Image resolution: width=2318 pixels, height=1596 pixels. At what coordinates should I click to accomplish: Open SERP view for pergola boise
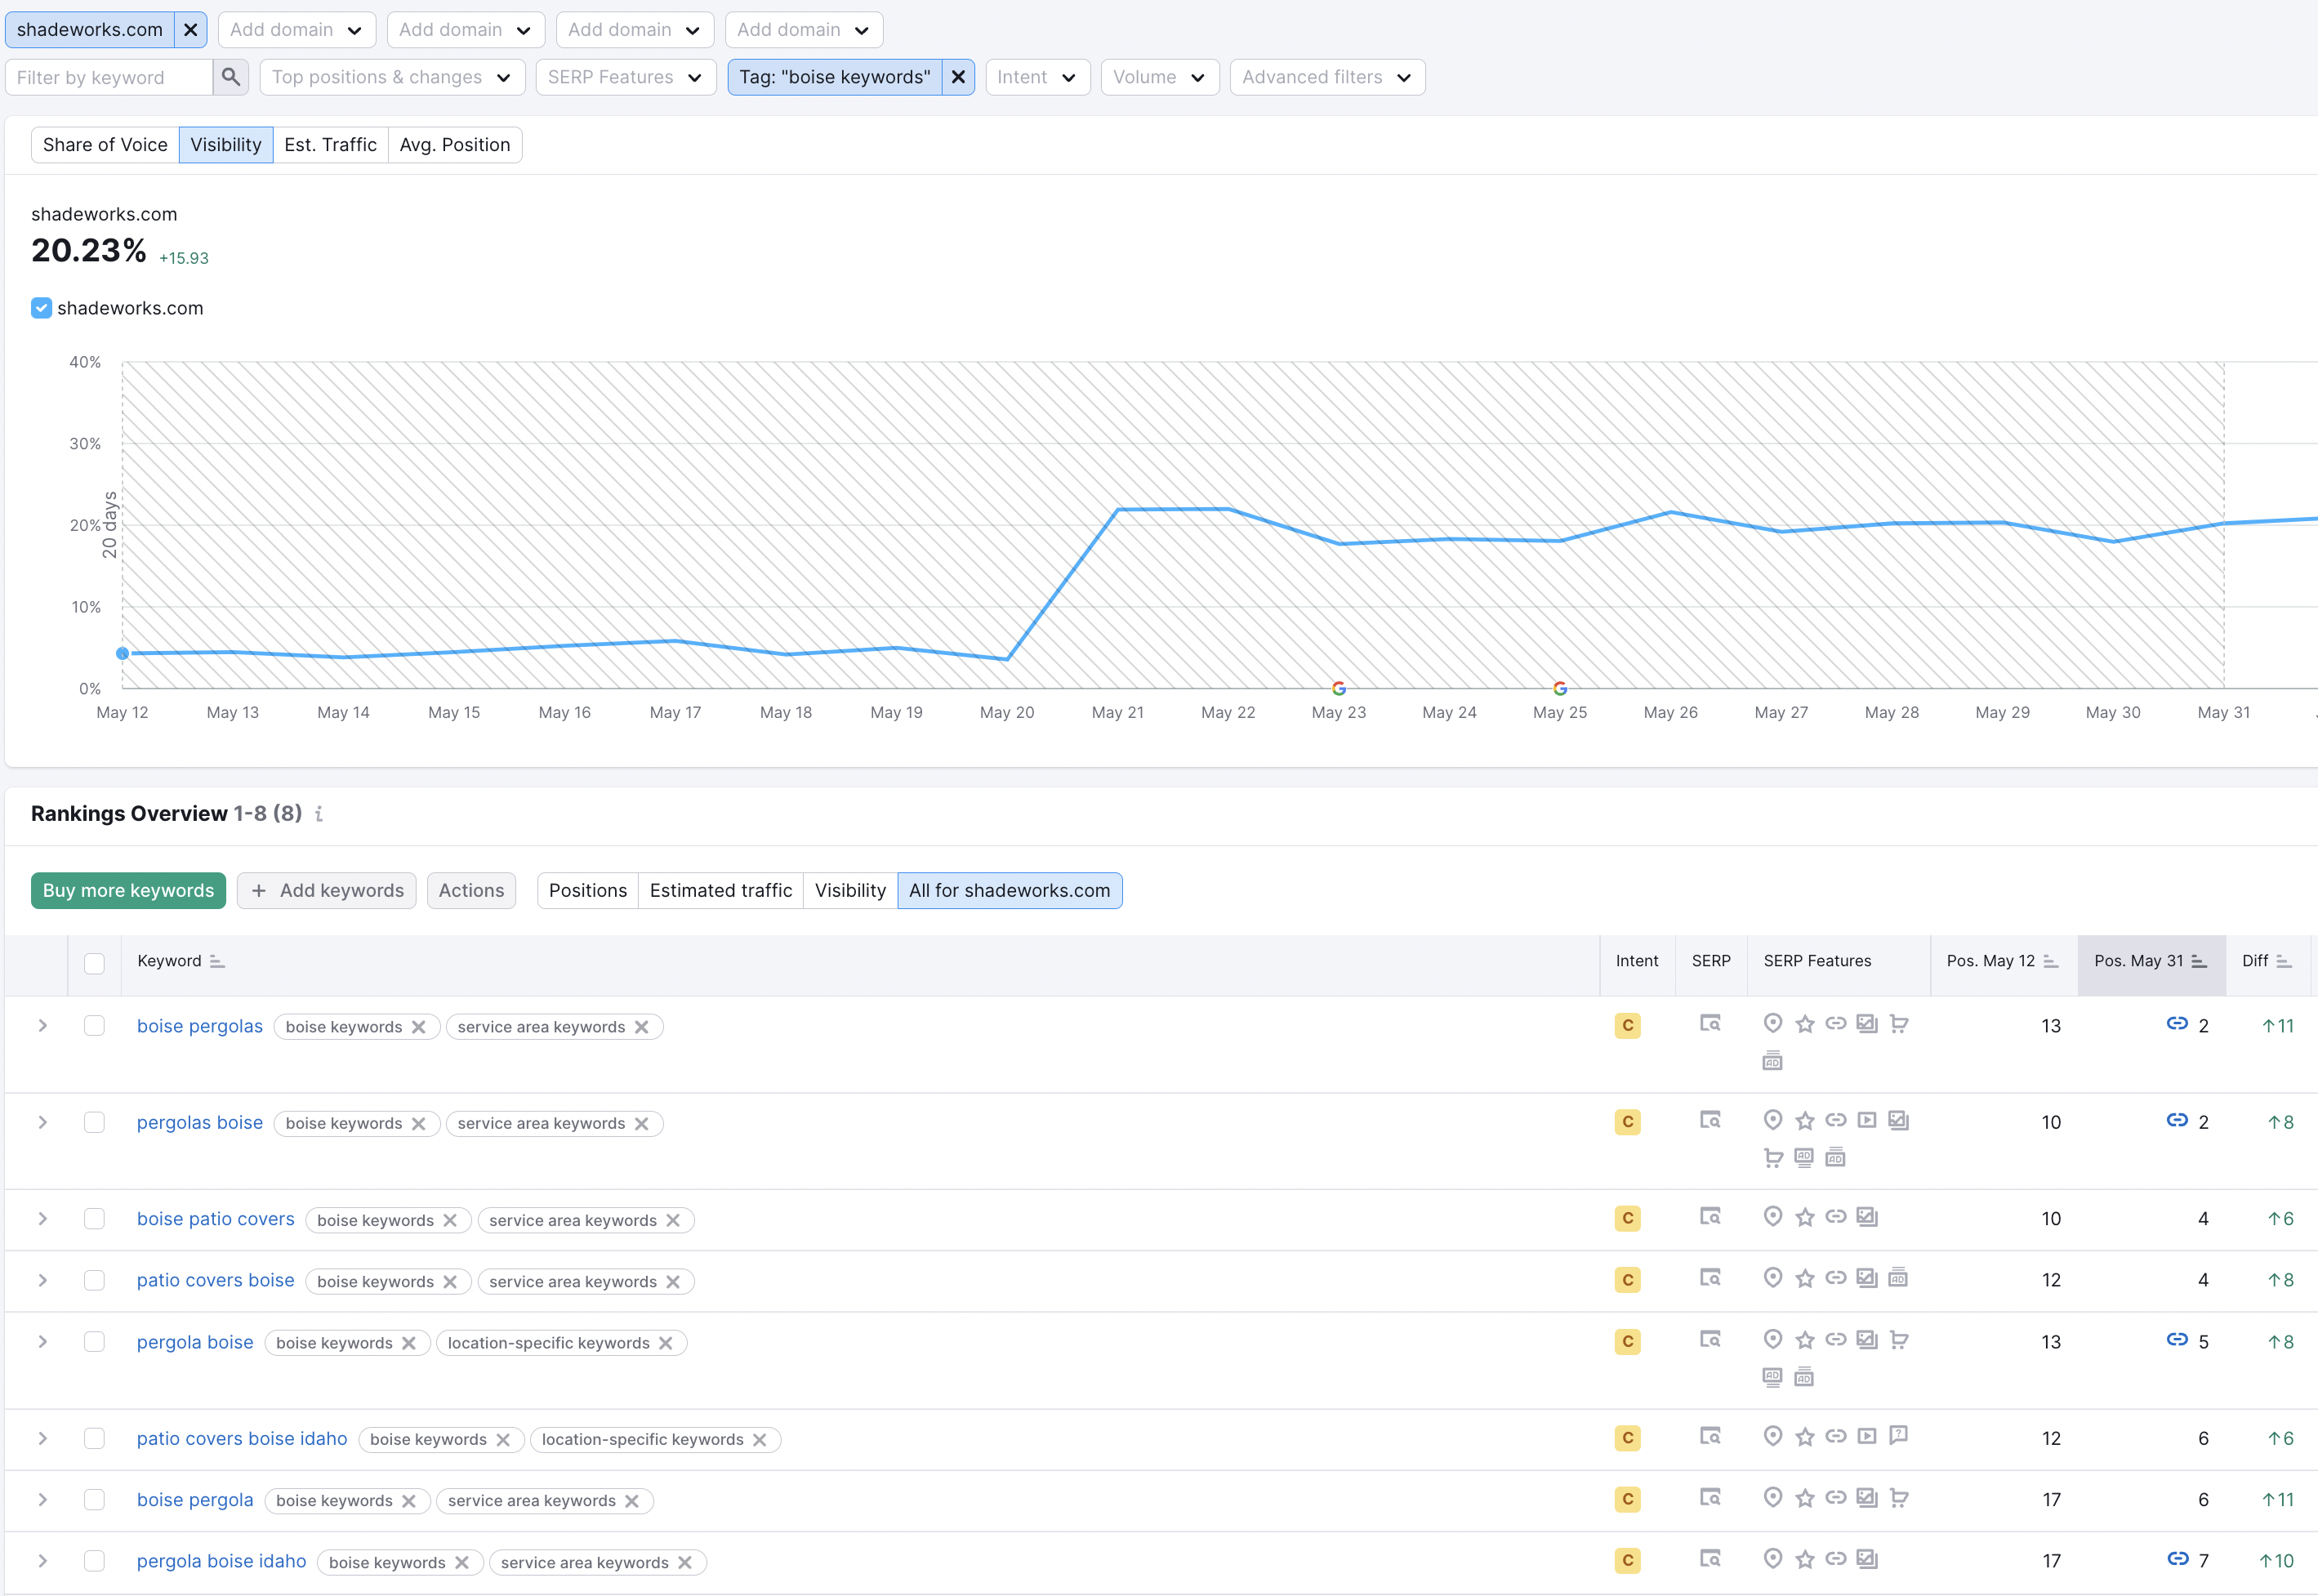pyautogui.click(x=1710, y=1340)
